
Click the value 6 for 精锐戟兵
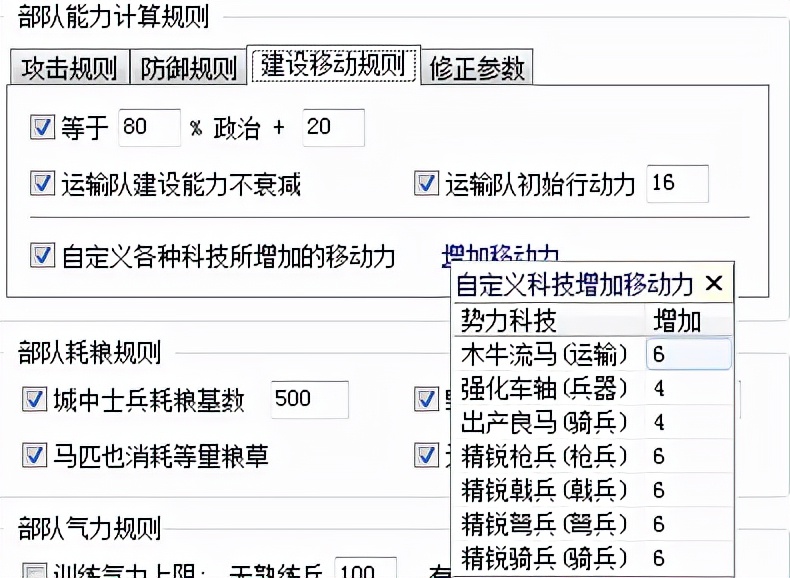[x=689, y=490]
